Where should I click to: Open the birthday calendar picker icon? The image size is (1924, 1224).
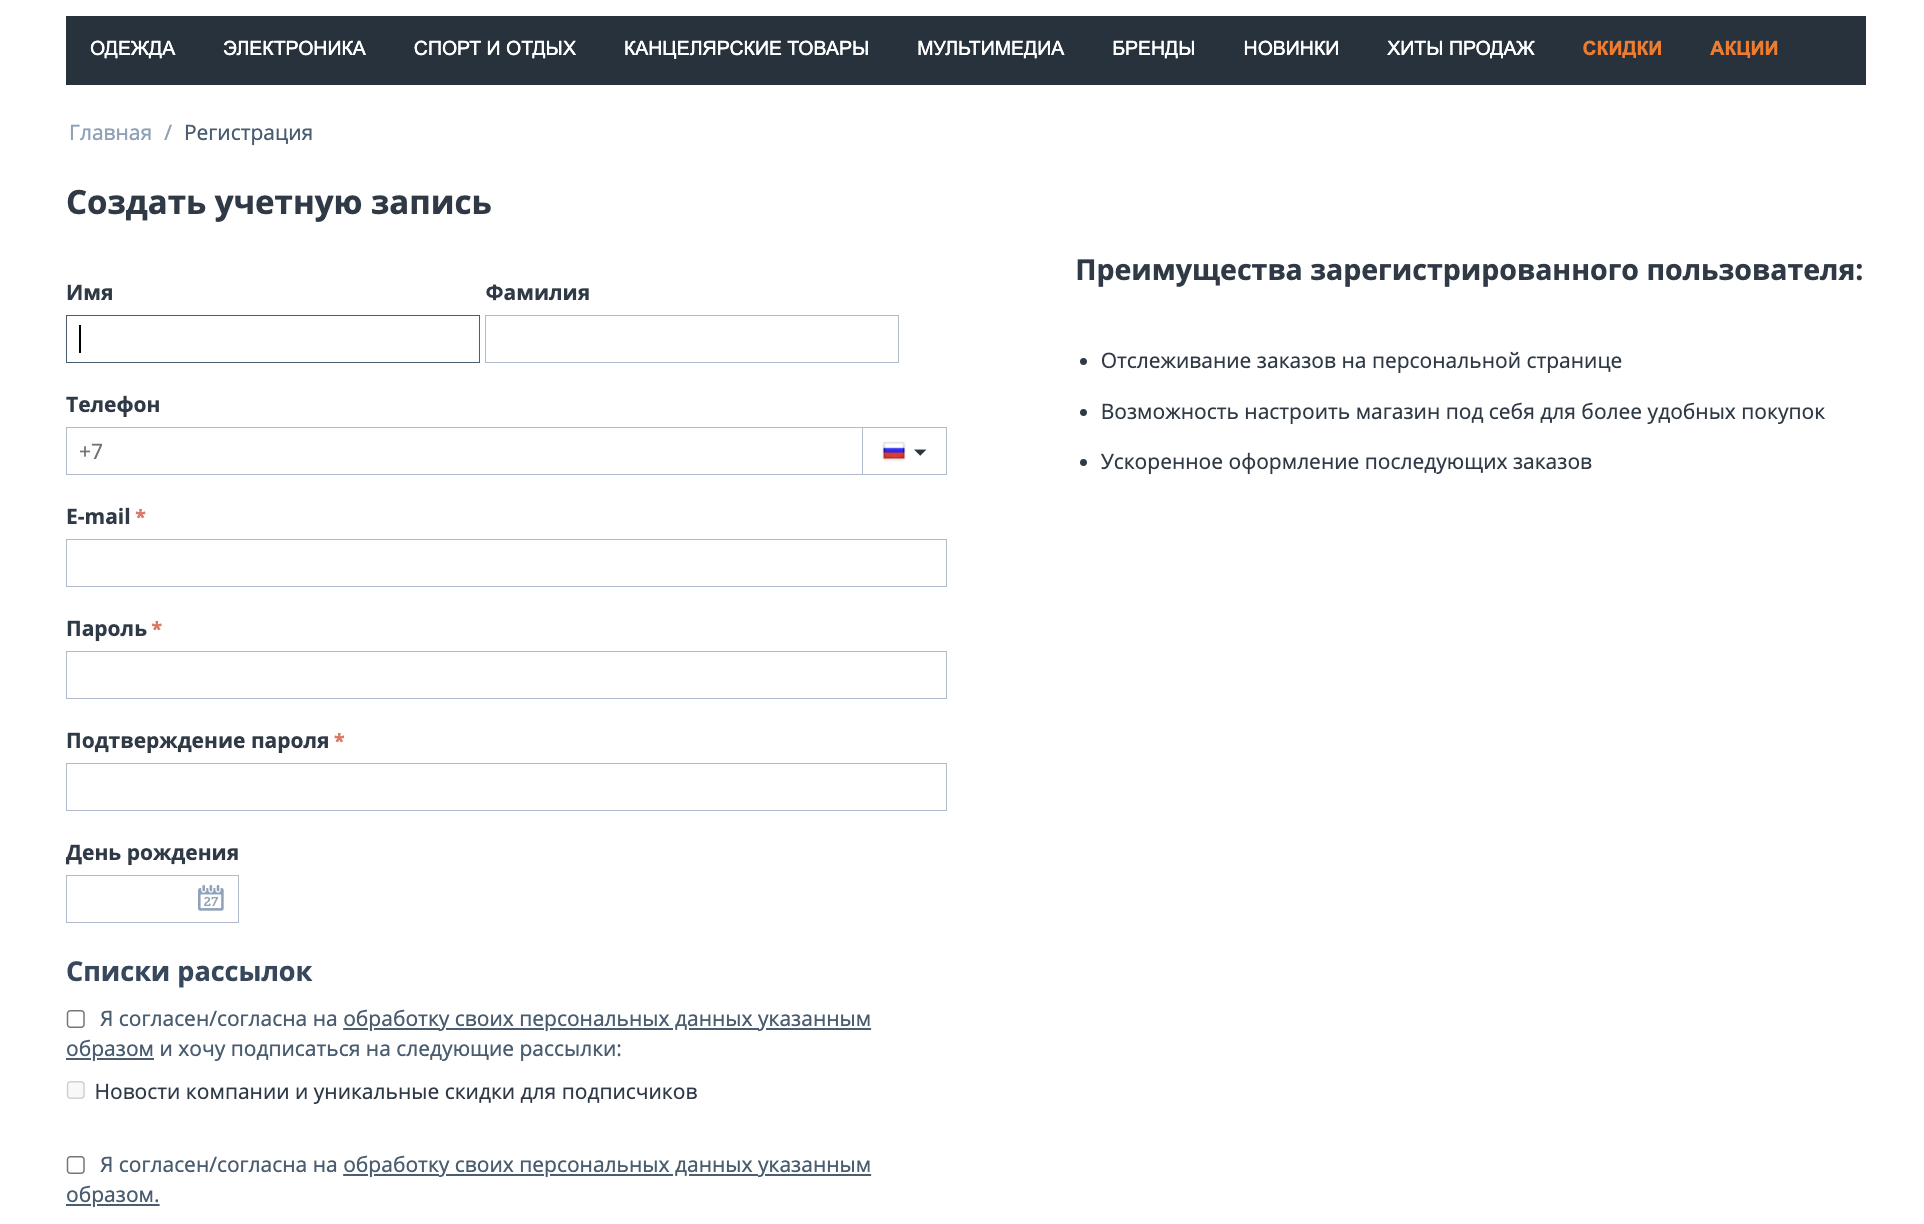210,898
